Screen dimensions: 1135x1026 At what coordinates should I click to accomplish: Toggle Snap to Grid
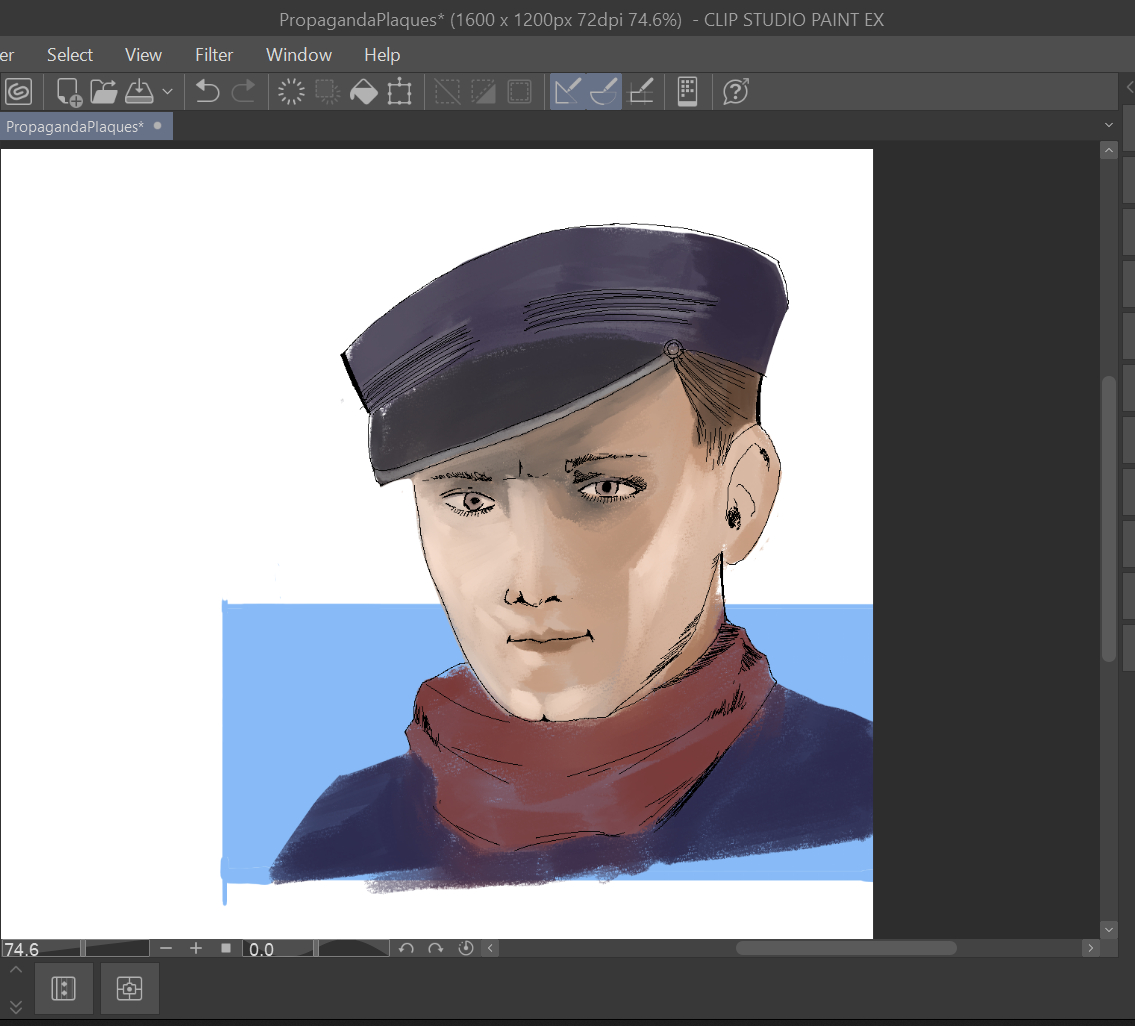coord(640,92)
